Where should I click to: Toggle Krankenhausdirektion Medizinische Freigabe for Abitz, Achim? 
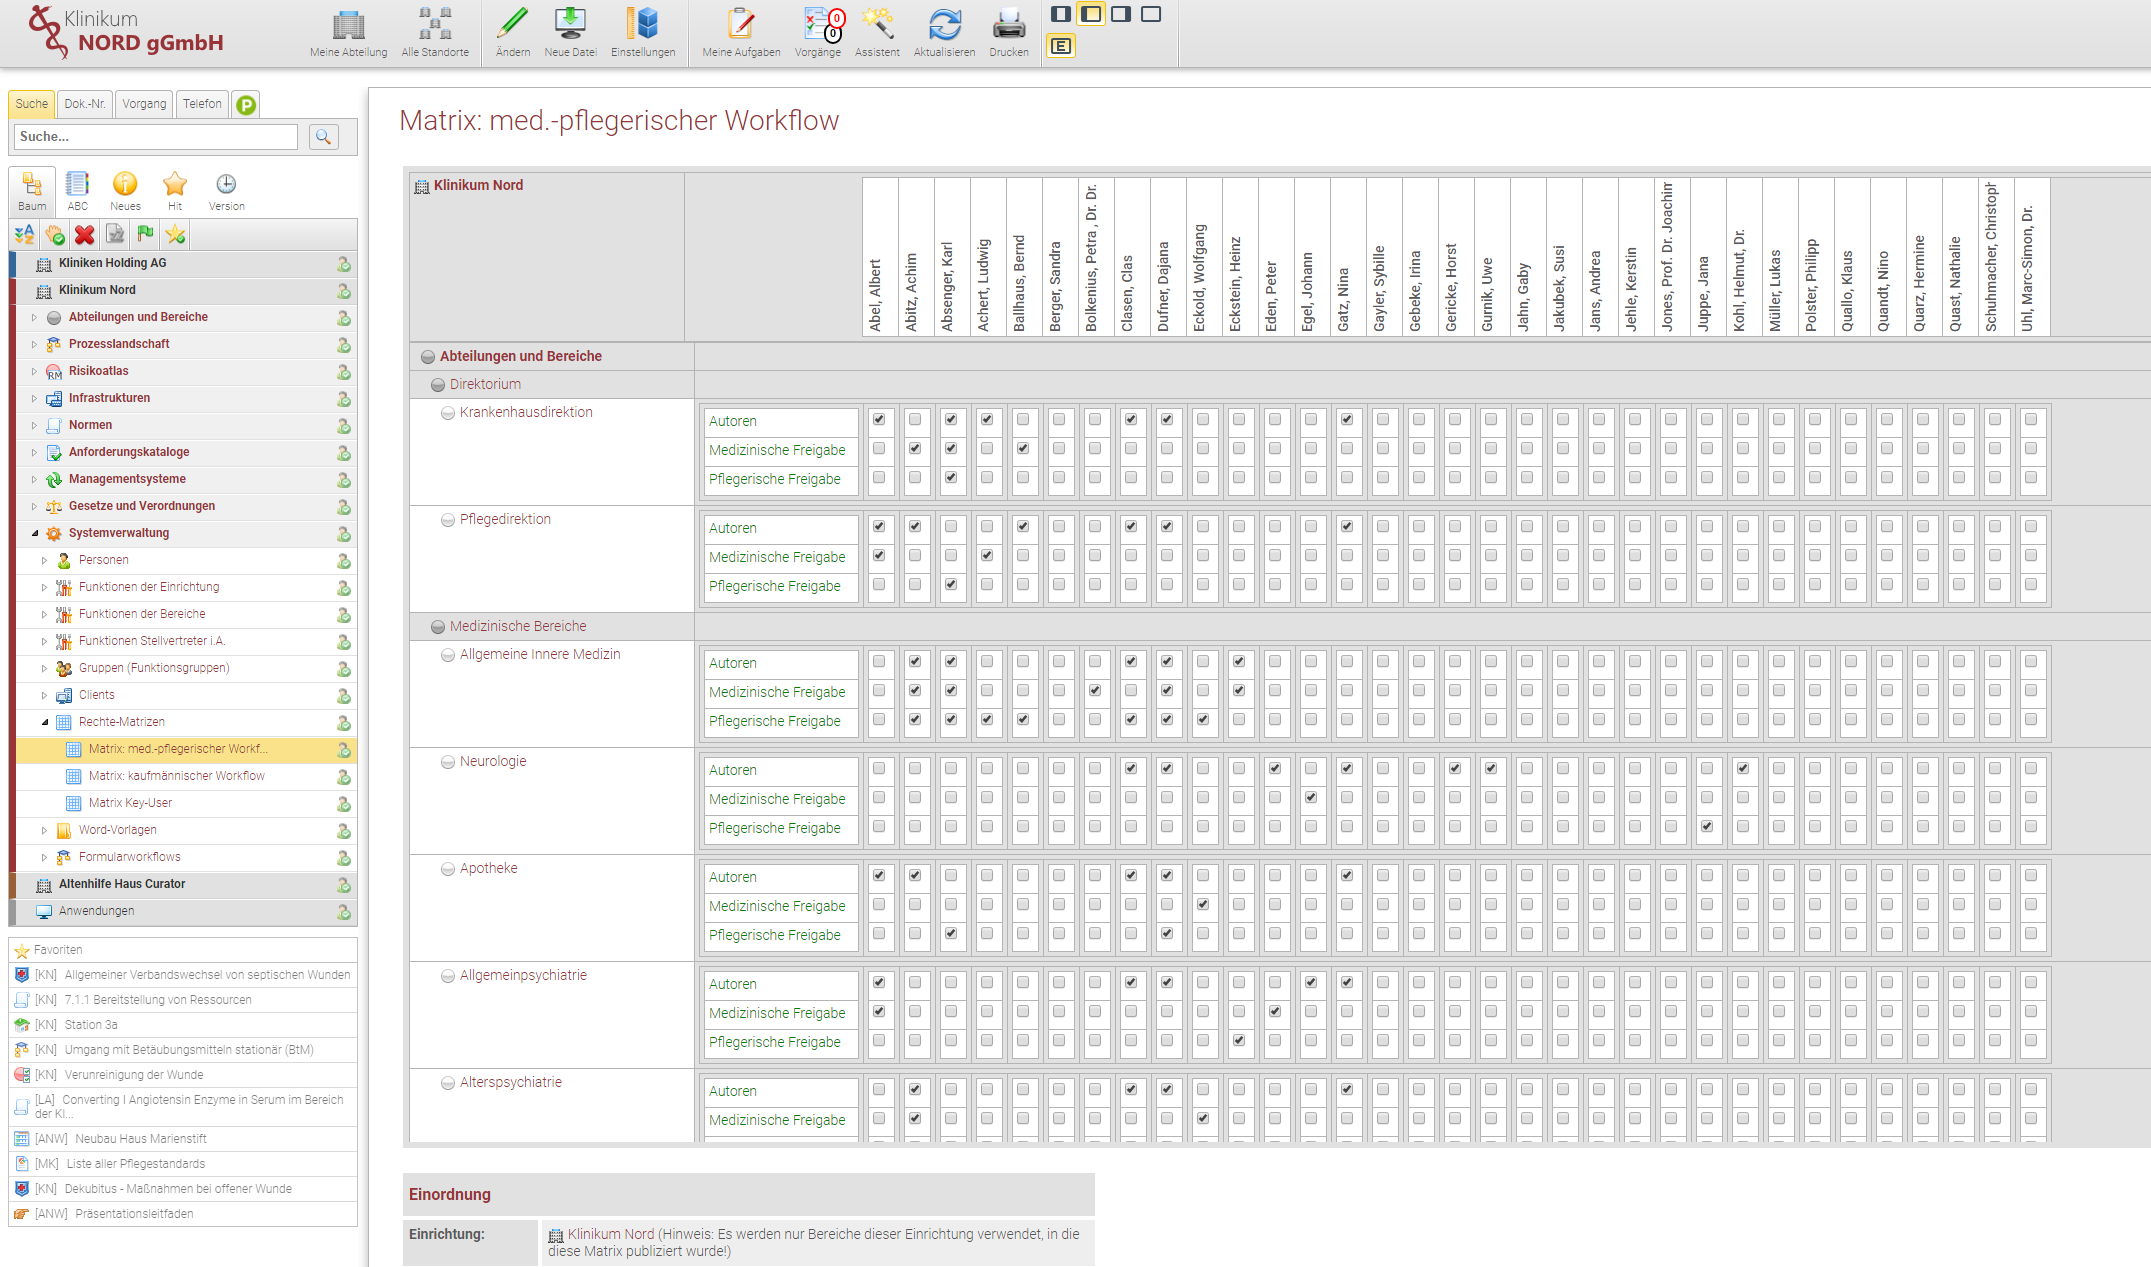pos(915,449)
